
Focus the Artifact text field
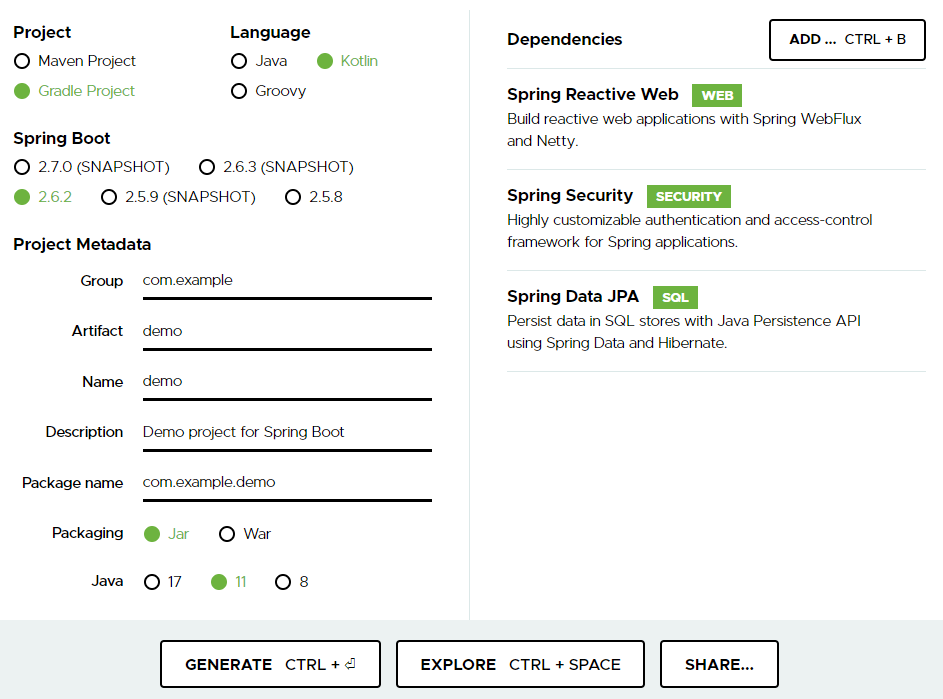click(287, 331)
